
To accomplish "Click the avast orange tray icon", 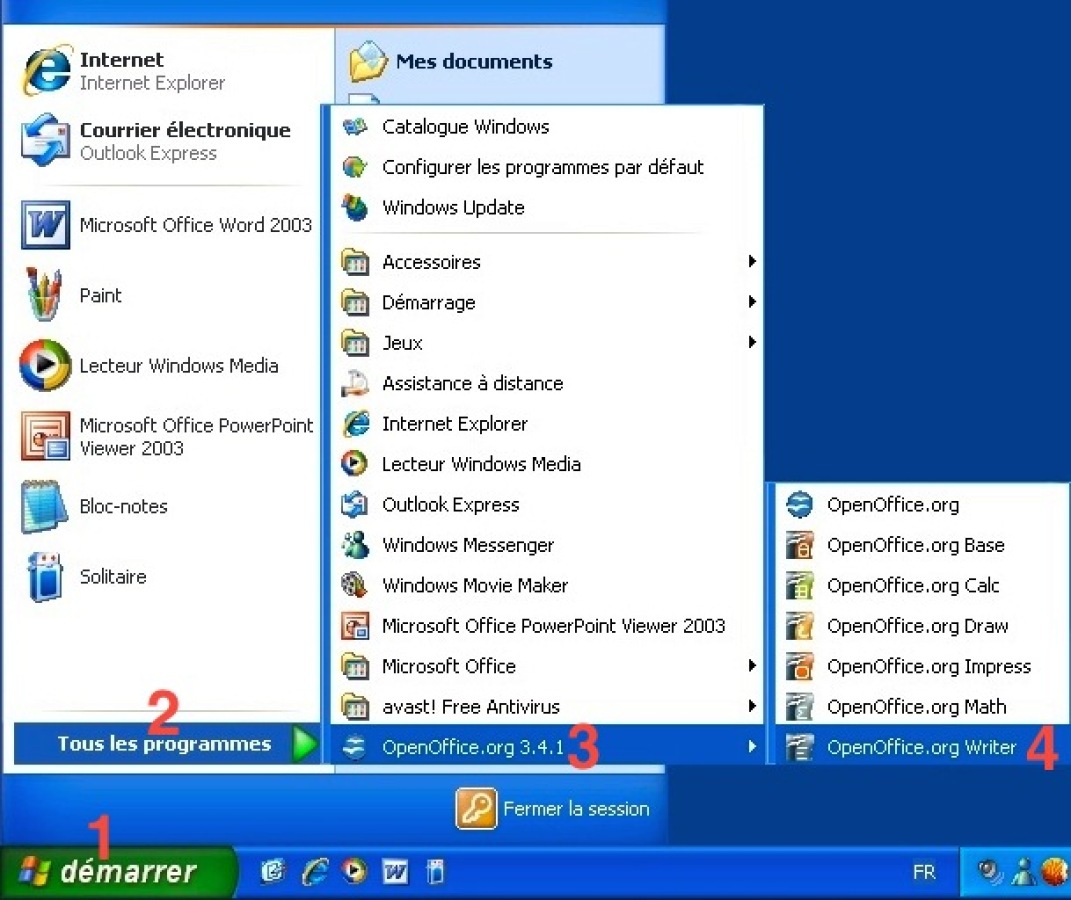I will point(1054,871).
